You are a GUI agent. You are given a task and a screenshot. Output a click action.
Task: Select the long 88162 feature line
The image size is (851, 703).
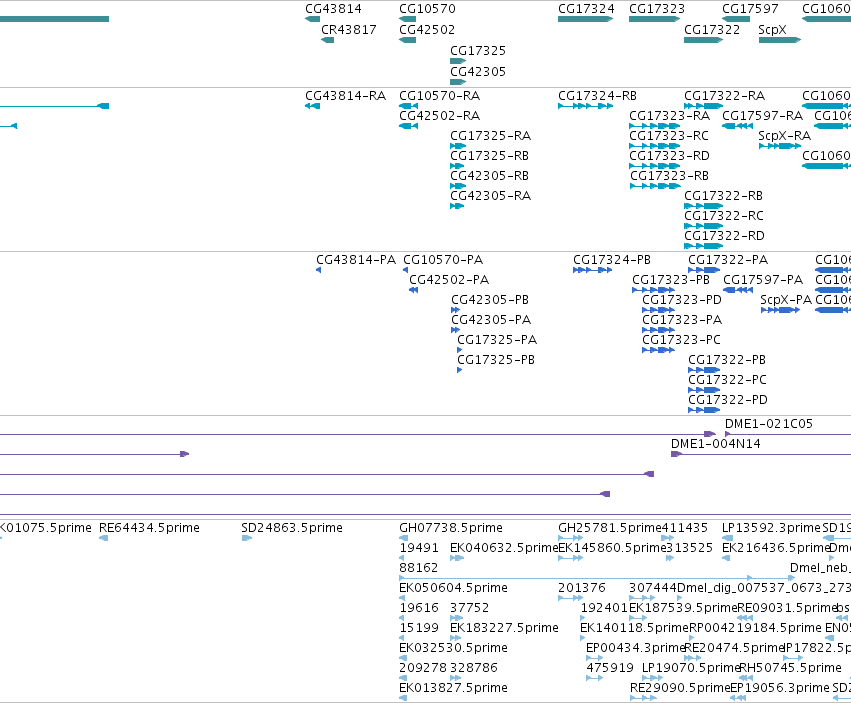tap(596, 578)
